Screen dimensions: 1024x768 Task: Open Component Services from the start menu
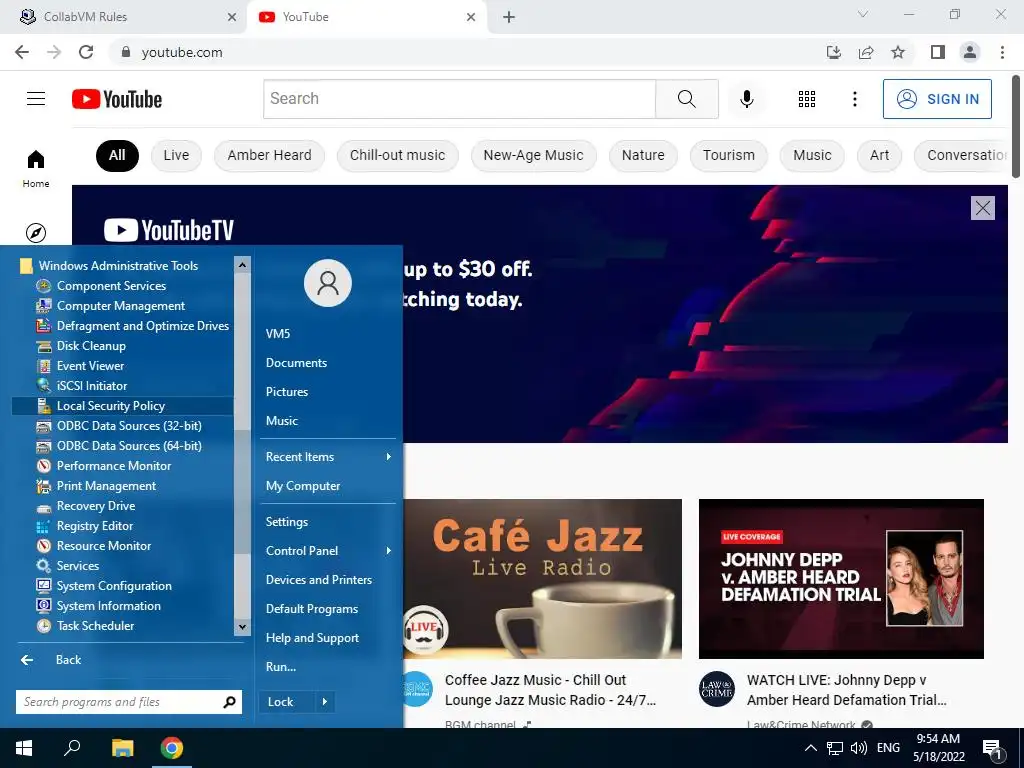pyautogui.click(x=111, y=285)
